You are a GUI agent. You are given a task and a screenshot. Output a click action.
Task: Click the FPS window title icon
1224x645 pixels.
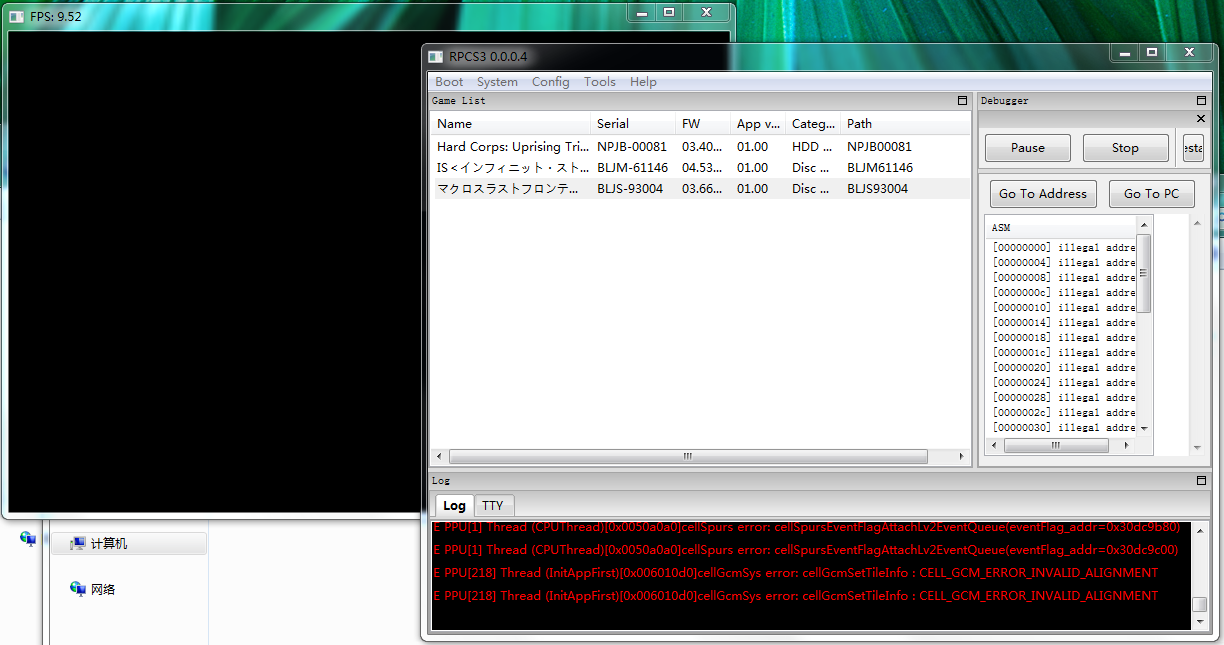coord(17,17)
